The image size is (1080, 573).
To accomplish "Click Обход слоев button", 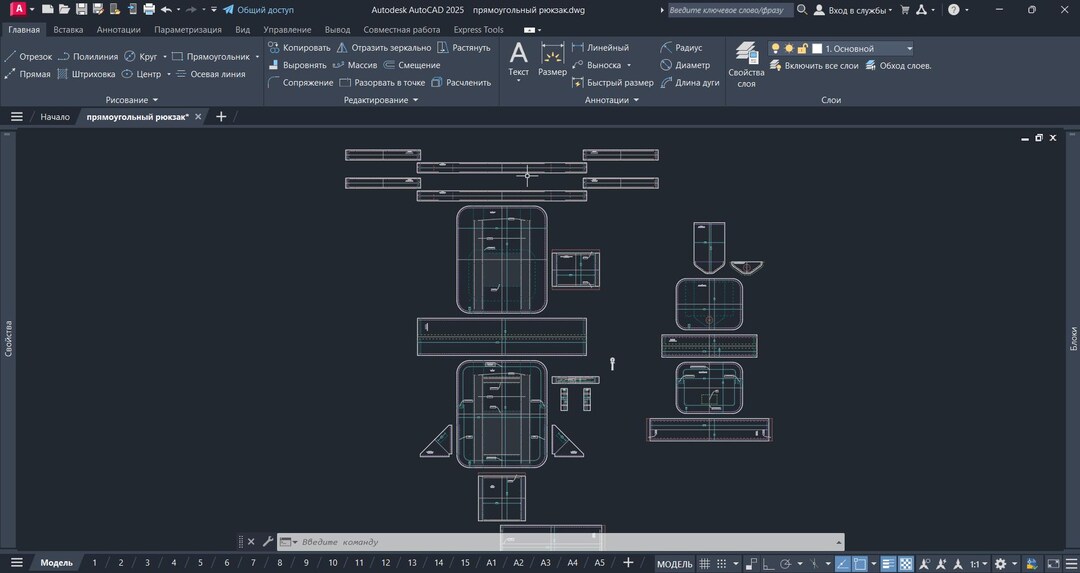I will (x=899, y=65).
